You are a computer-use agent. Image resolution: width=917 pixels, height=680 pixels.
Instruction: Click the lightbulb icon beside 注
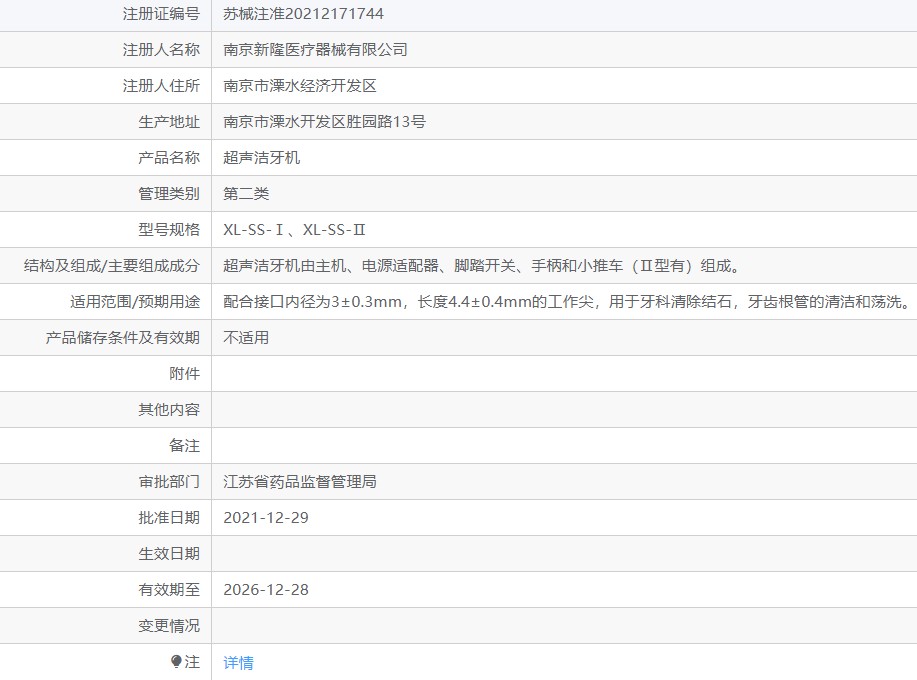176,661
